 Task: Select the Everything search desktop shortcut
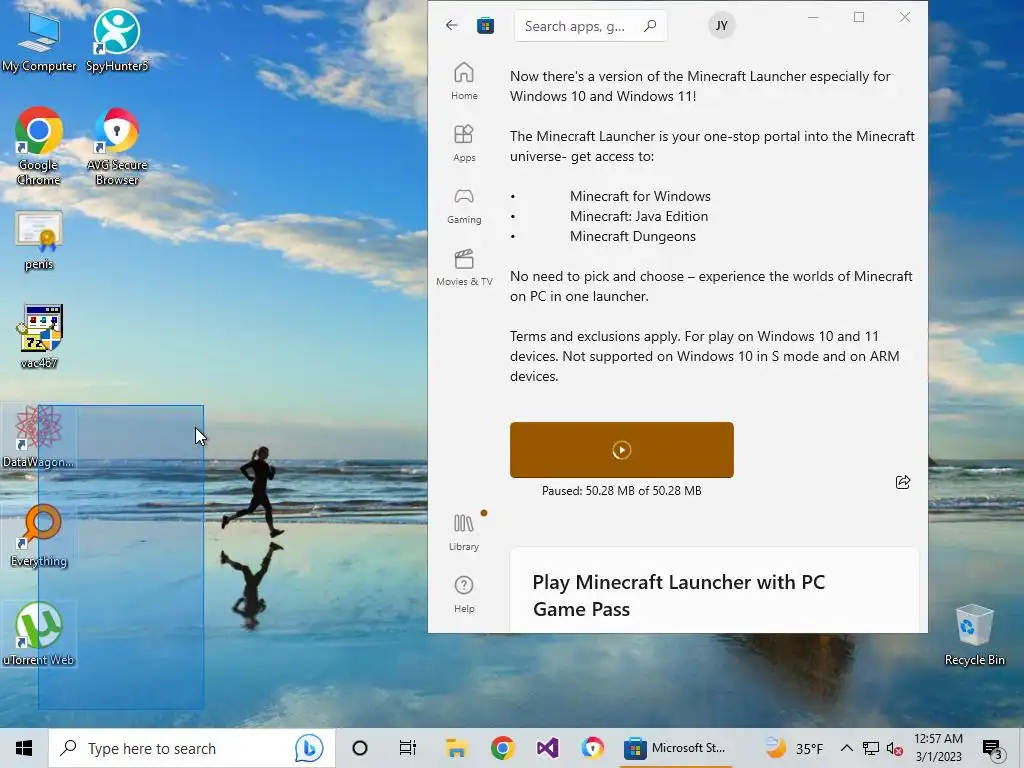(x=39, y=536)
